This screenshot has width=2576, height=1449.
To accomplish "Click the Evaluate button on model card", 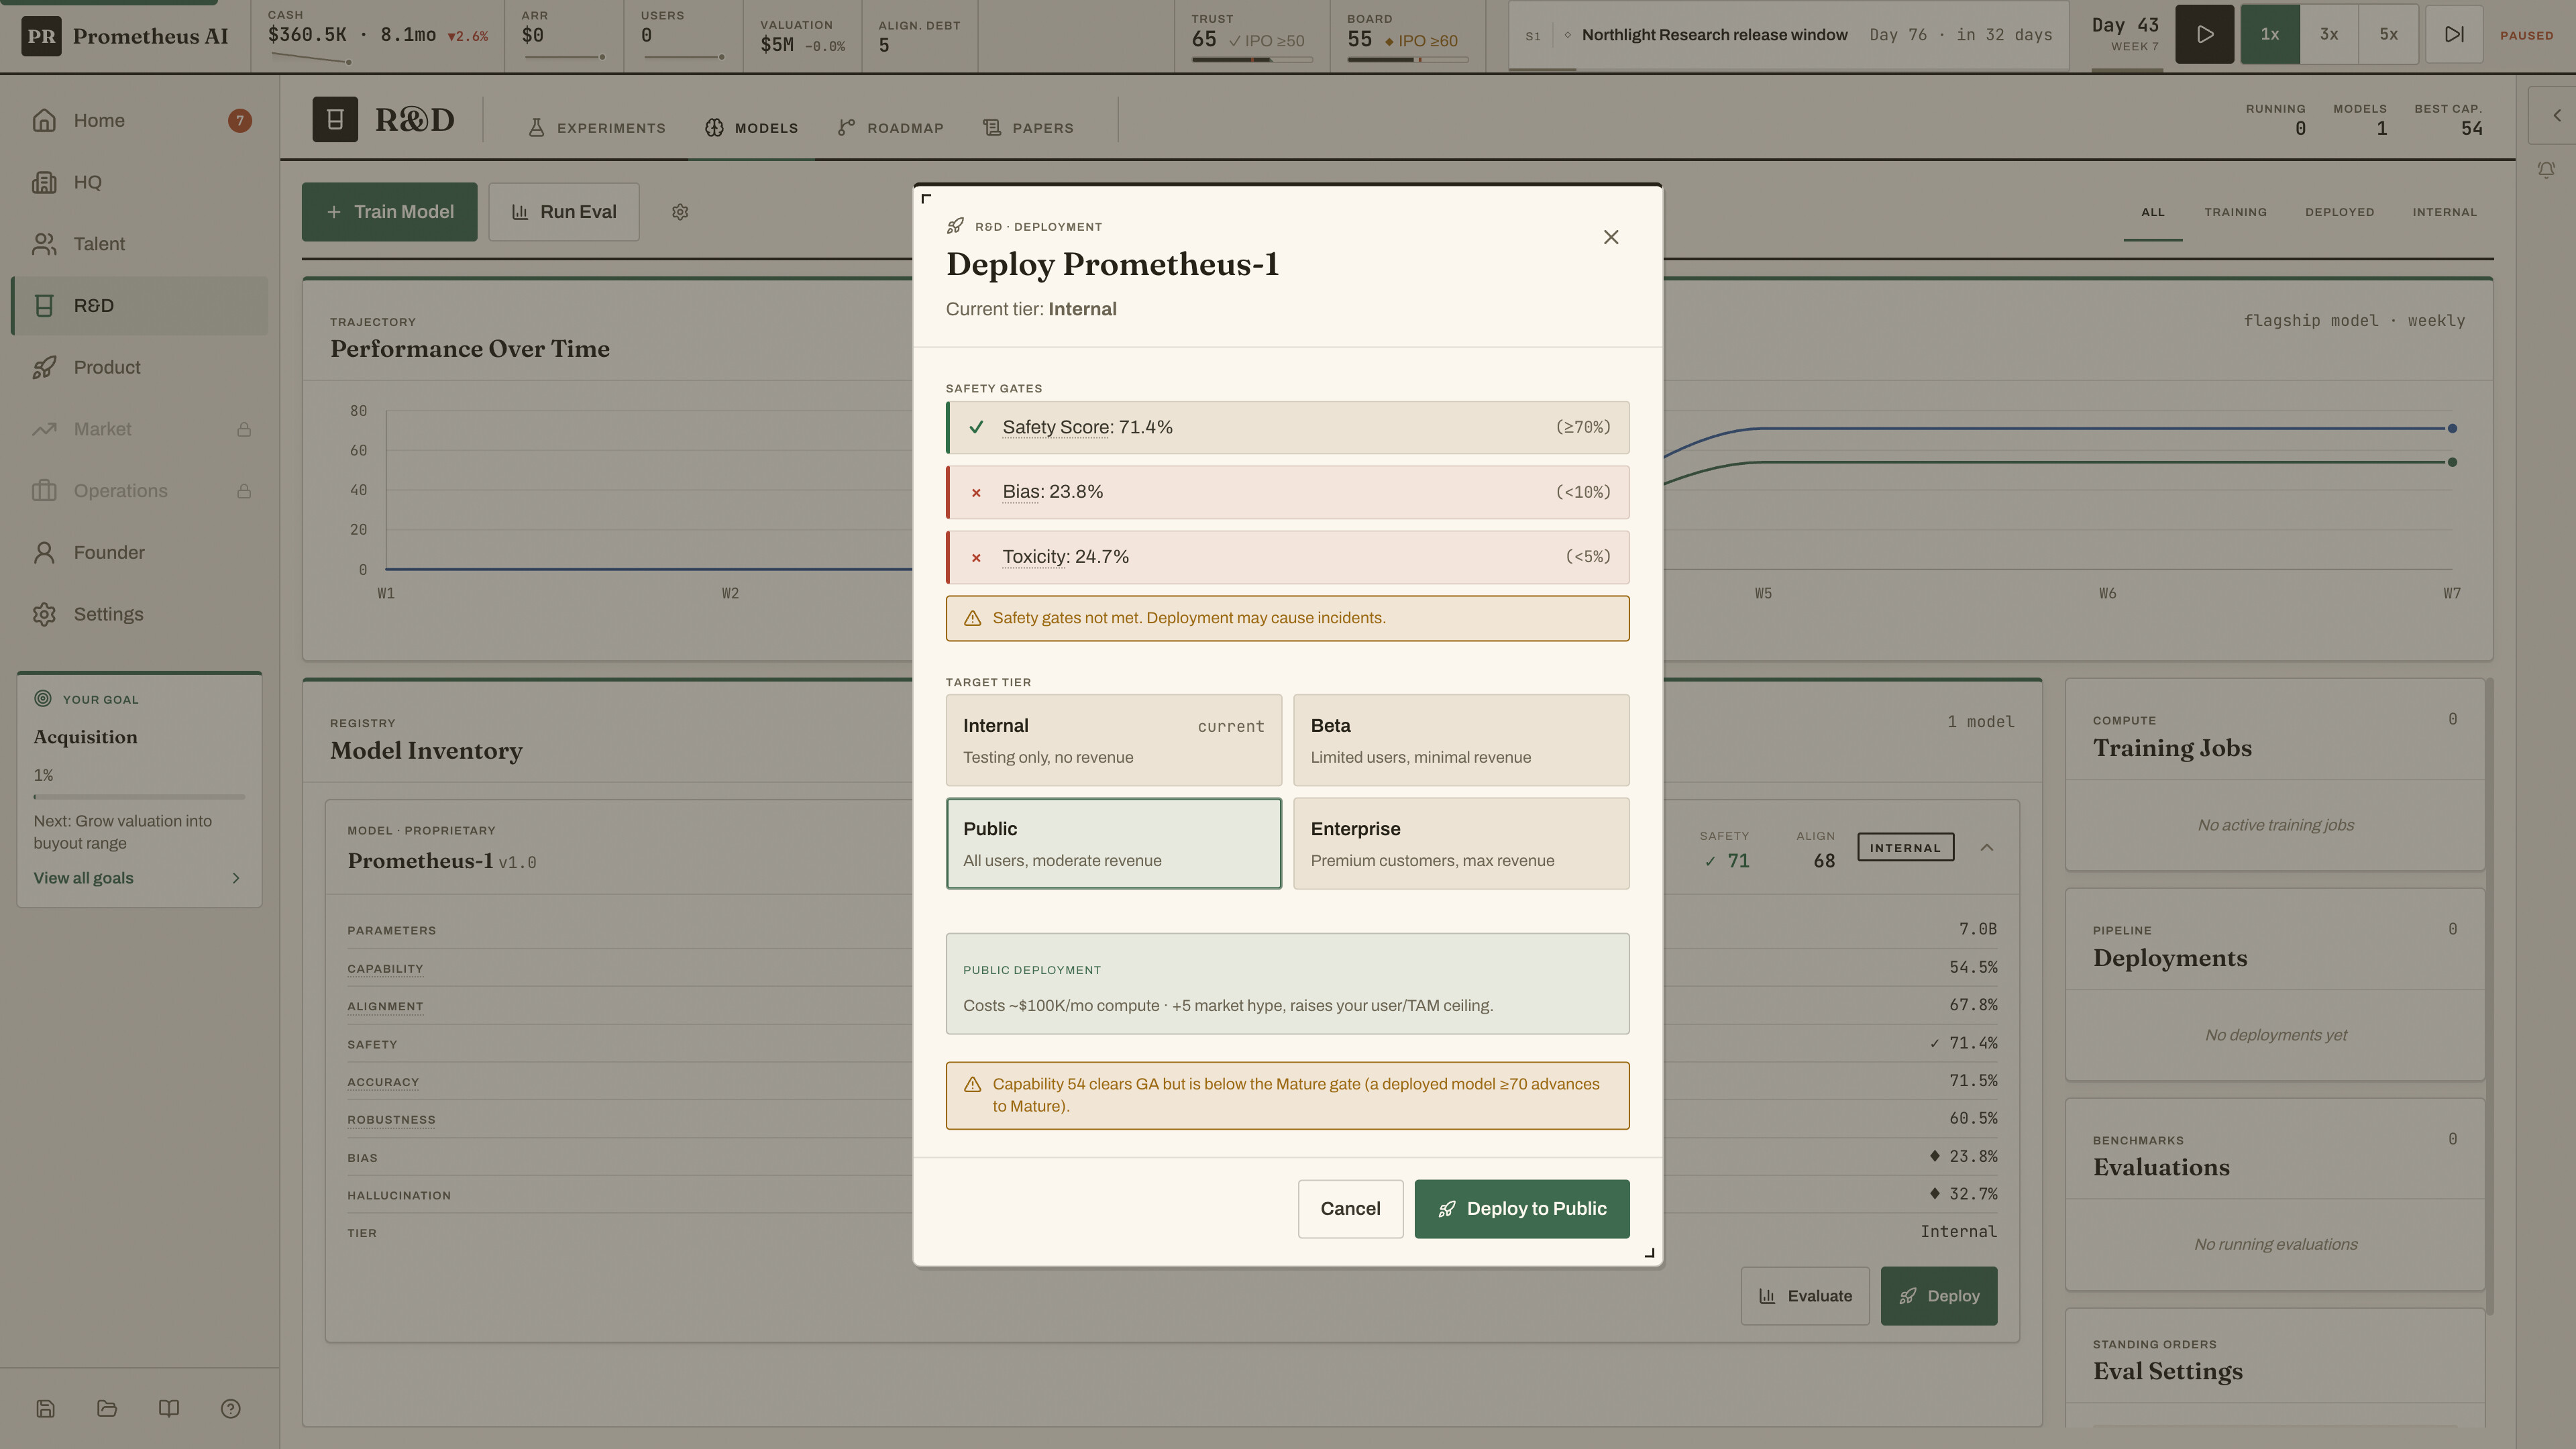I will [1805, 1296].
